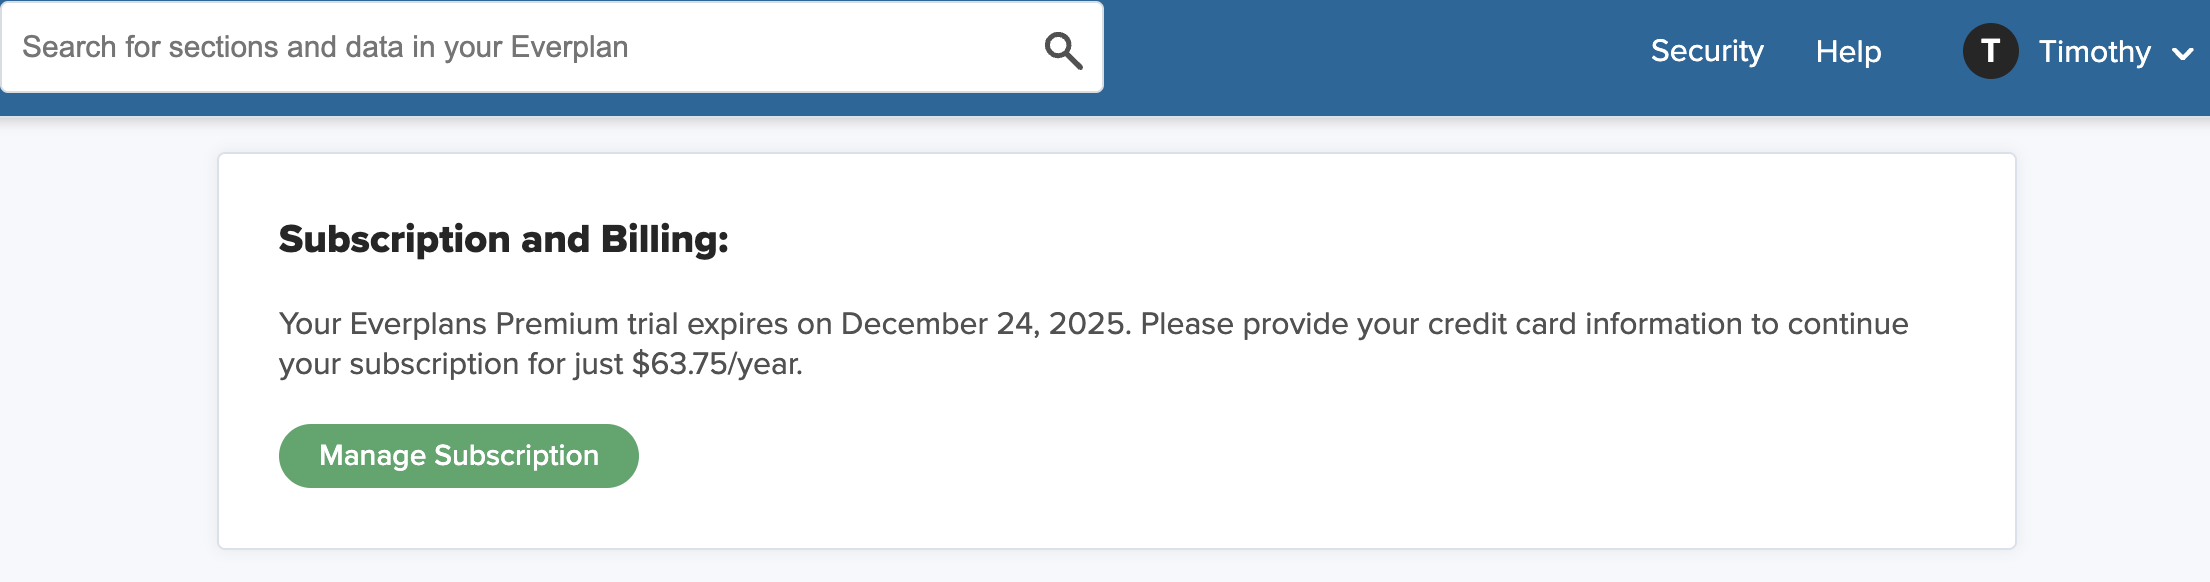Click the green subscription management button
Image resolution: width=2210 pixels, height=582 pixels.
(x=459, y=456)
